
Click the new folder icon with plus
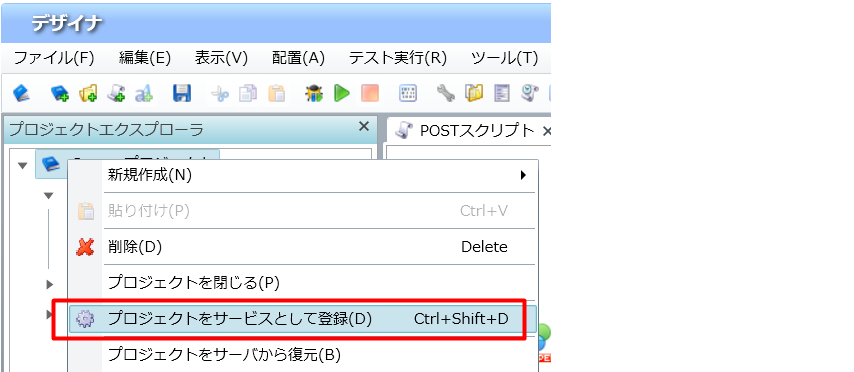click(x=88, y=93)
